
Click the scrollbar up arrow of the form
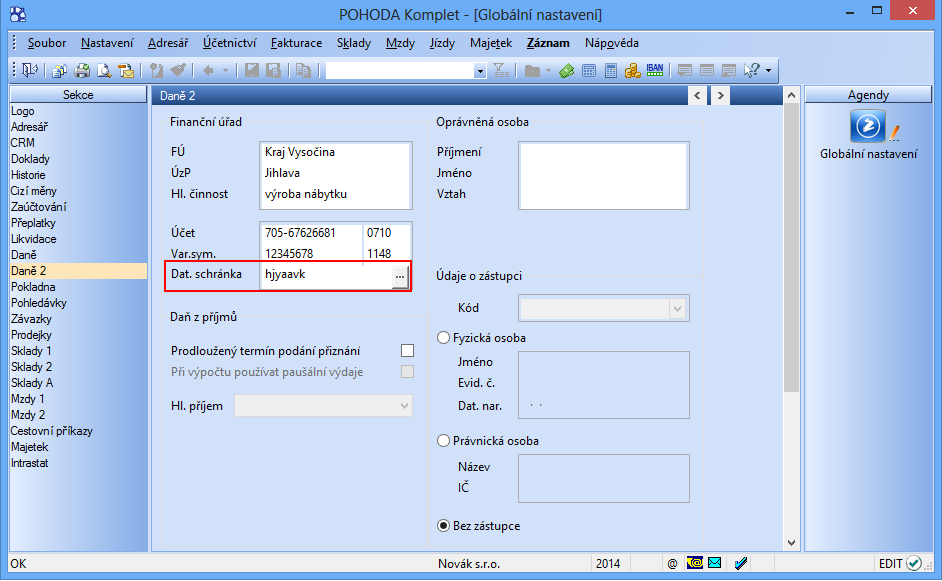tap(791, 95)
